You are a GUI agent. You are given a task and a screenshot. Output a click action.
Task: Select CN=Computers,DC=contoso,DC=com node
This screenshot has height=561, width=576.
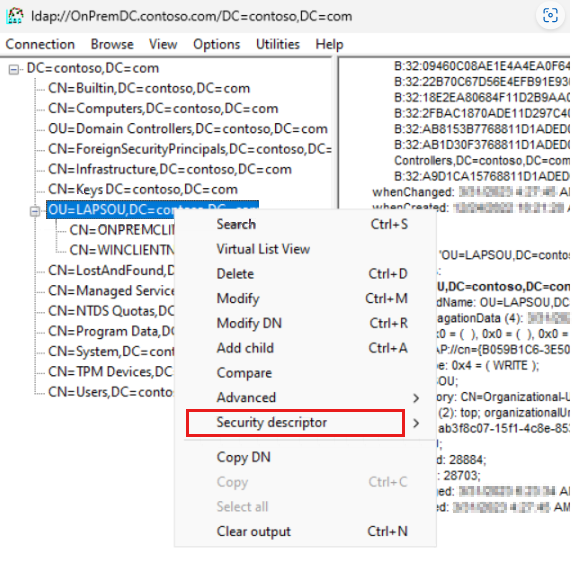click(163, 108)
